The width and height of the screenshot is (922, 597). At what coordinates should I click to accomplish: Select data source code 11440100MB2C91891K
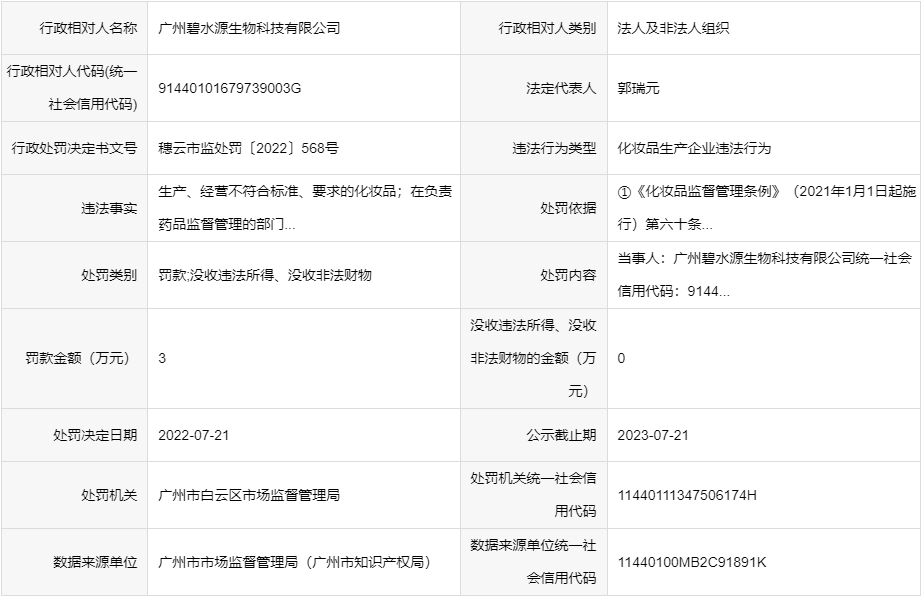click(x=692, y=562)
